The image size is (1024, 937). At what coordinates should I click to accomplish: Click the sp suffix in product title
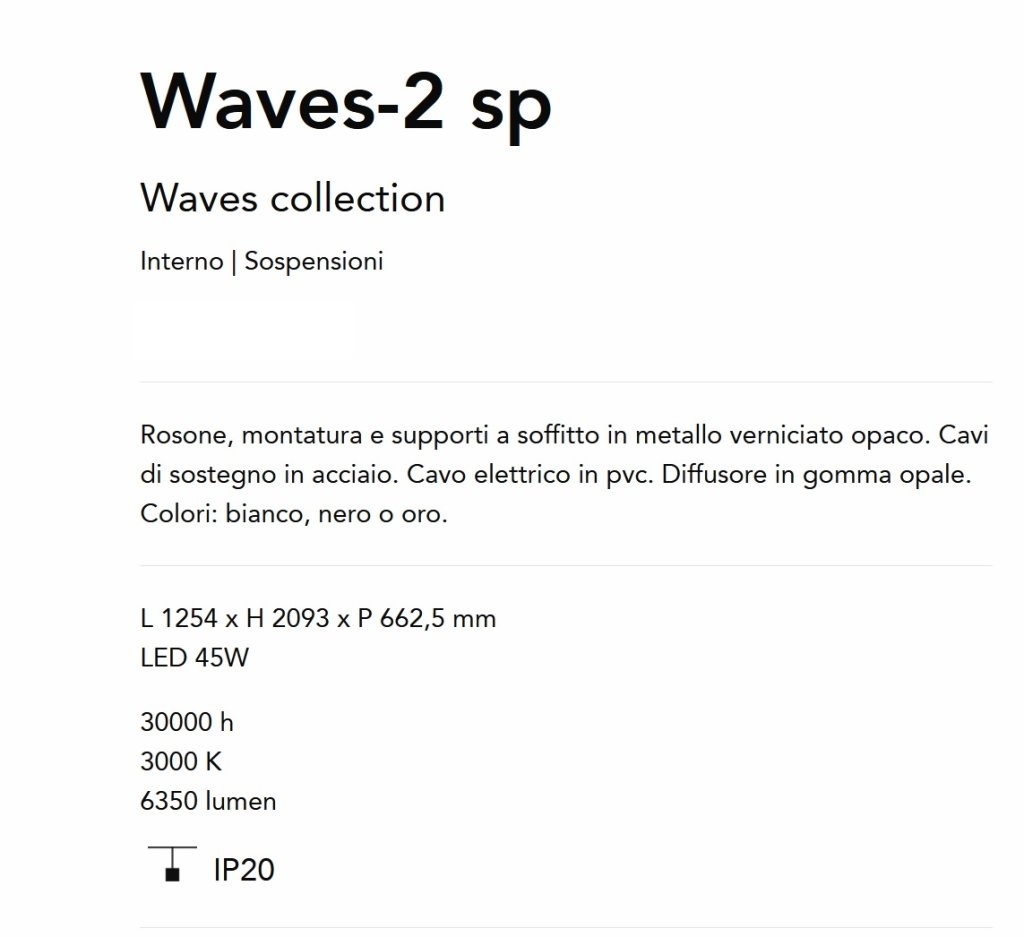(x=511, y=108)
